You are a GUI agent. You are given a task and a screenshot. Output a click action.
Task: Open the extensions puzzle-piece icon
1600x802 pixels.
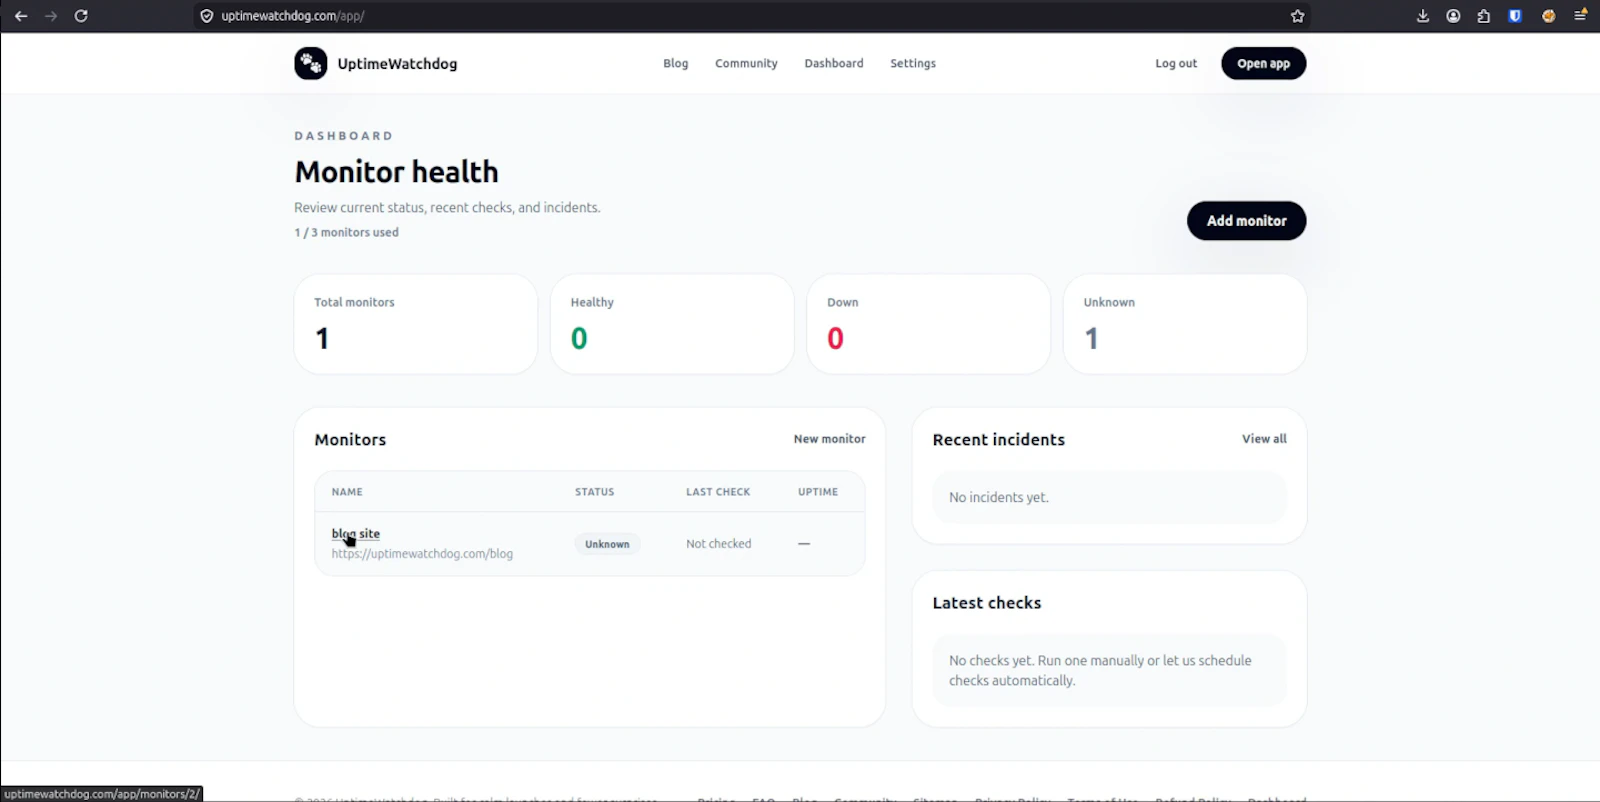[1484, 16]
